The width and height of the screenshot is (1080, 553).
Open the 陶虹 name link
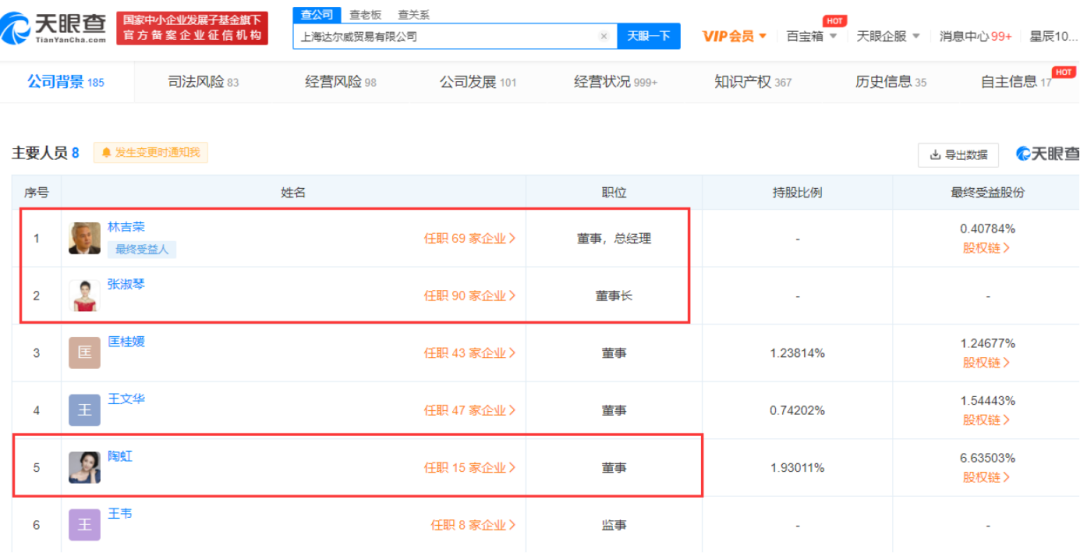coord(120,456)
